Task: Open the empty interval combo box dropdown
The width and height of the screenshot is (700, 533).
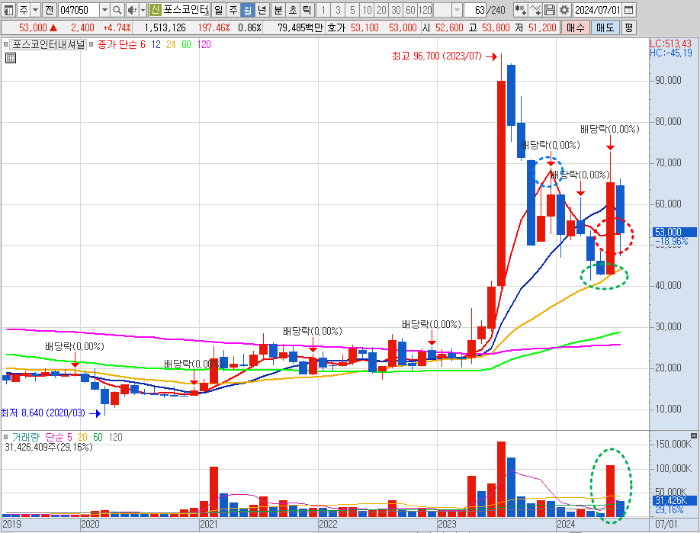Action: pyautogui.click(x=456, y=9)
